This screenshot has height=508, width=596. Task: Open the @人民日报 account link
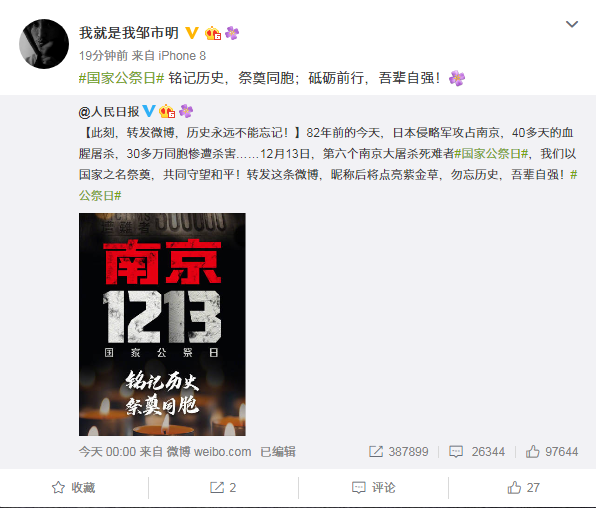coord(109,111)
